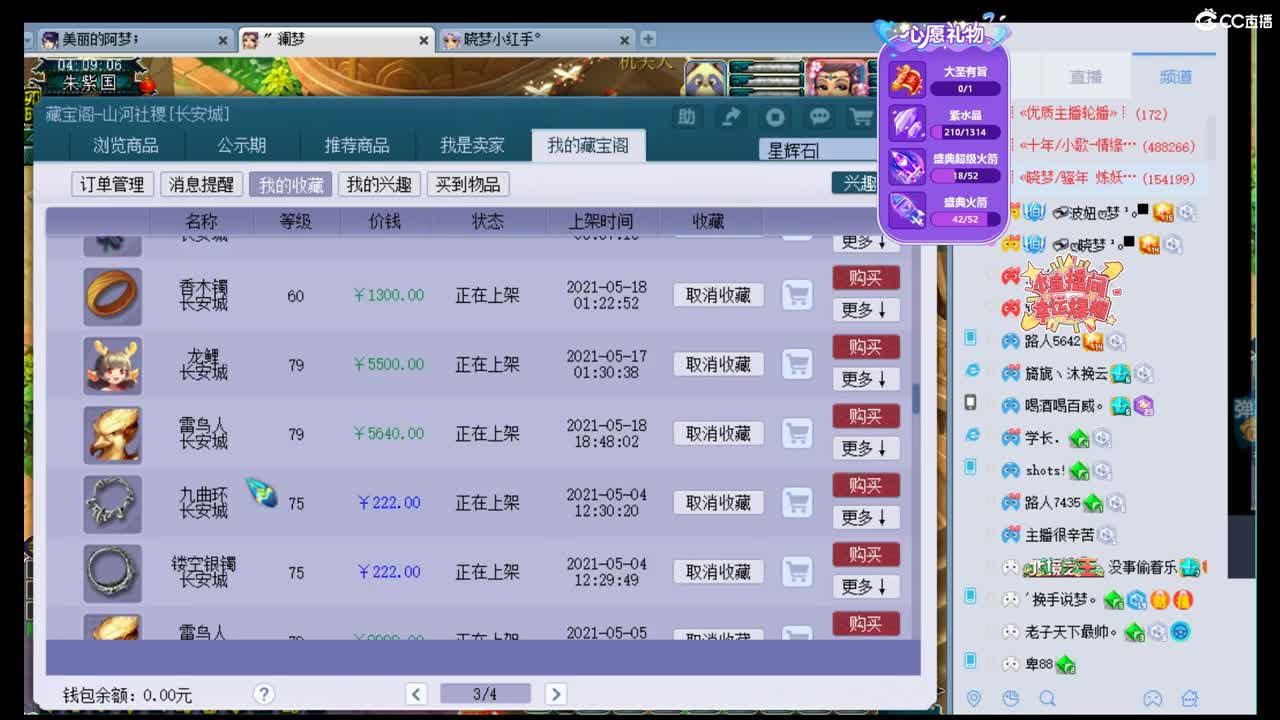1280x720 pixels.
Task: Click 取消收藏 for 龙鲤
Action: (x=718, y=364)
